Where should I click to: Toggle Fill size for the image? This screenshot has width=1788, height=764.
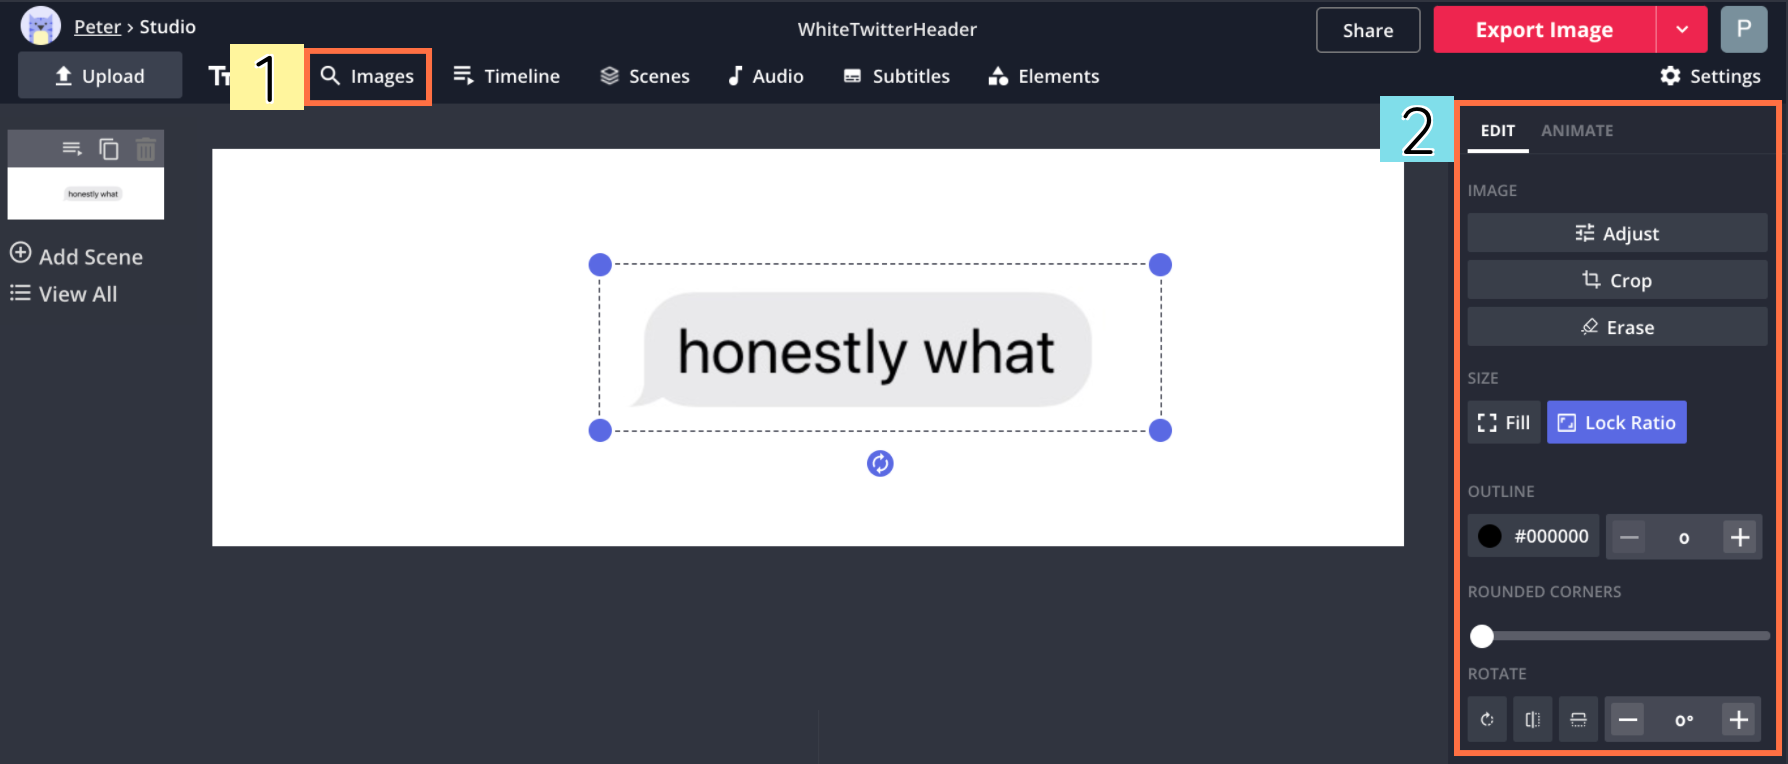click(1504, 422)
